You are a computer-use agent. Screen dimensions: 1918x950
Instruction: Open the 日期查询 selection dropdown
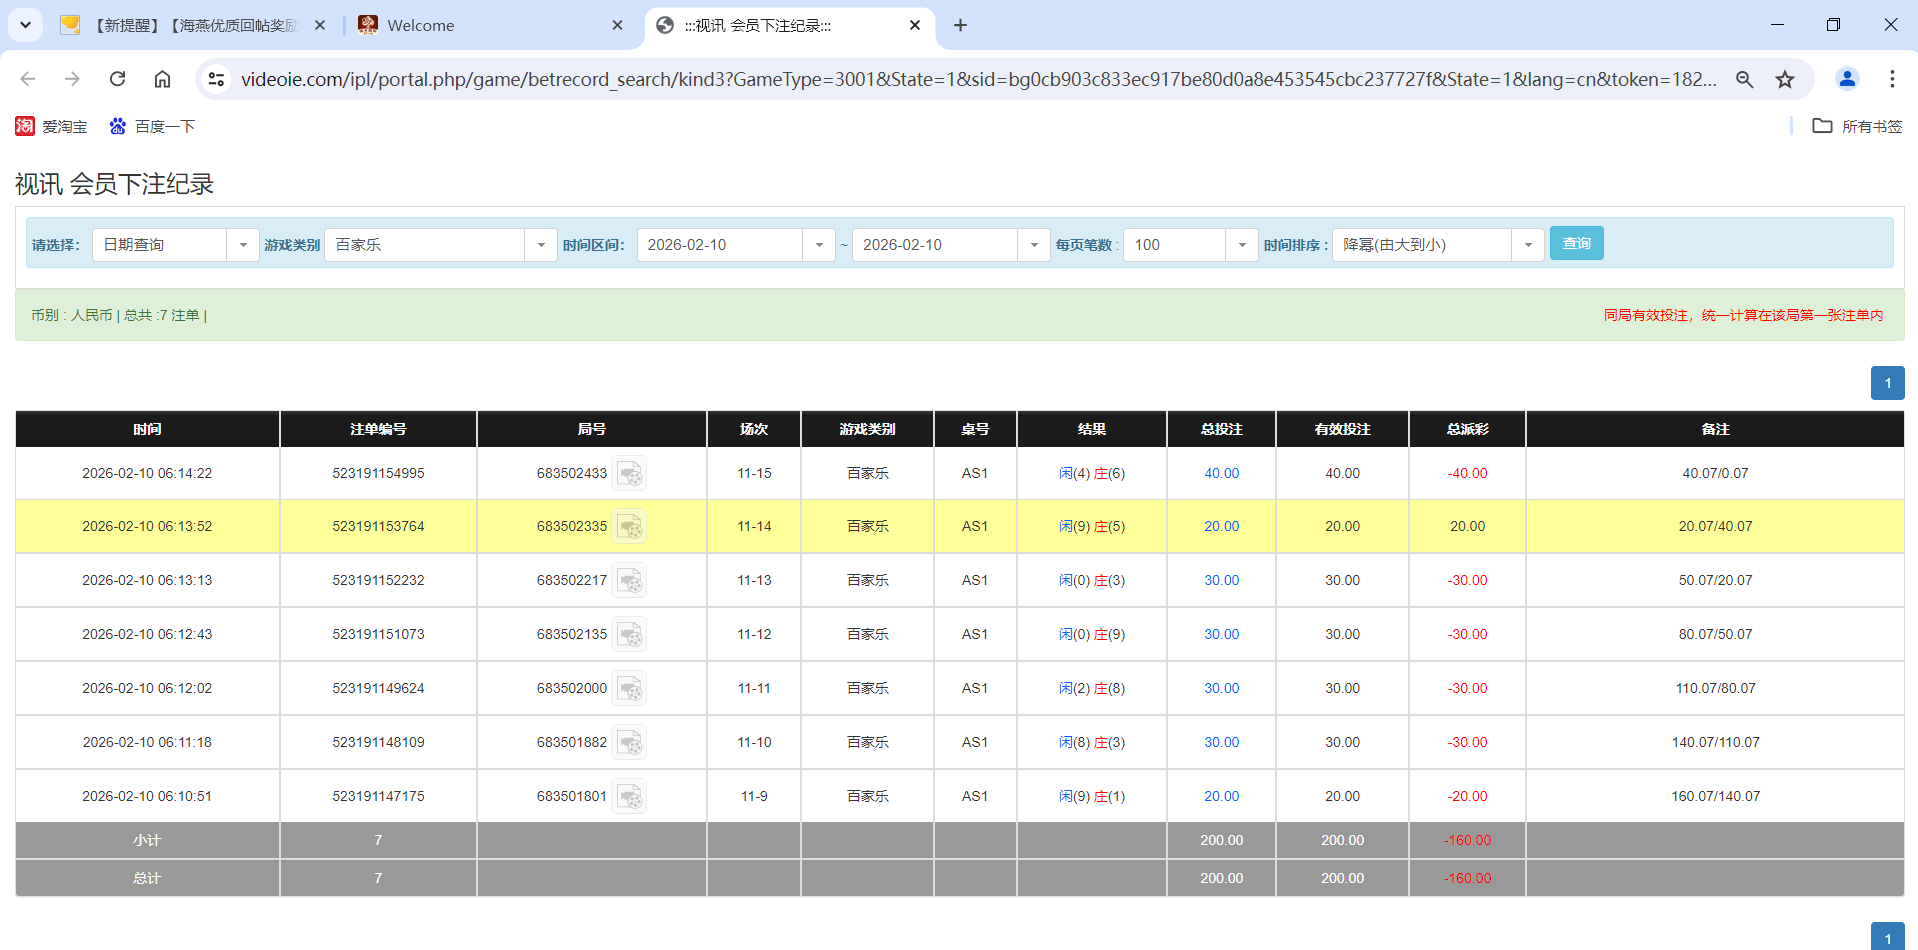pos(242,244)
